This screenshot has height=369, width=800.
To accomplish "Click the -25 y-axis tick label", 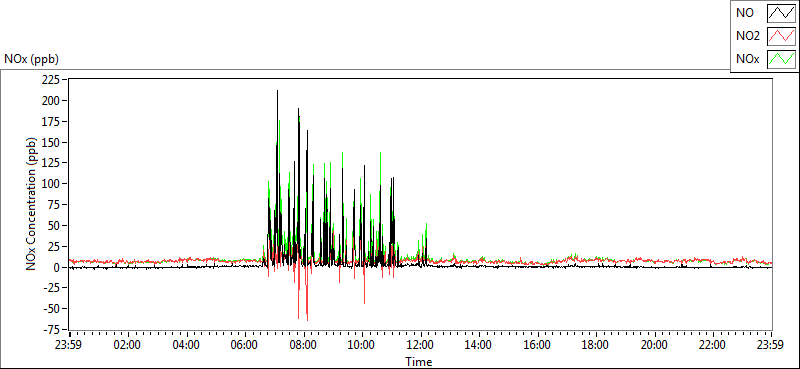I will pyautogui.click(x=51, y=287).
